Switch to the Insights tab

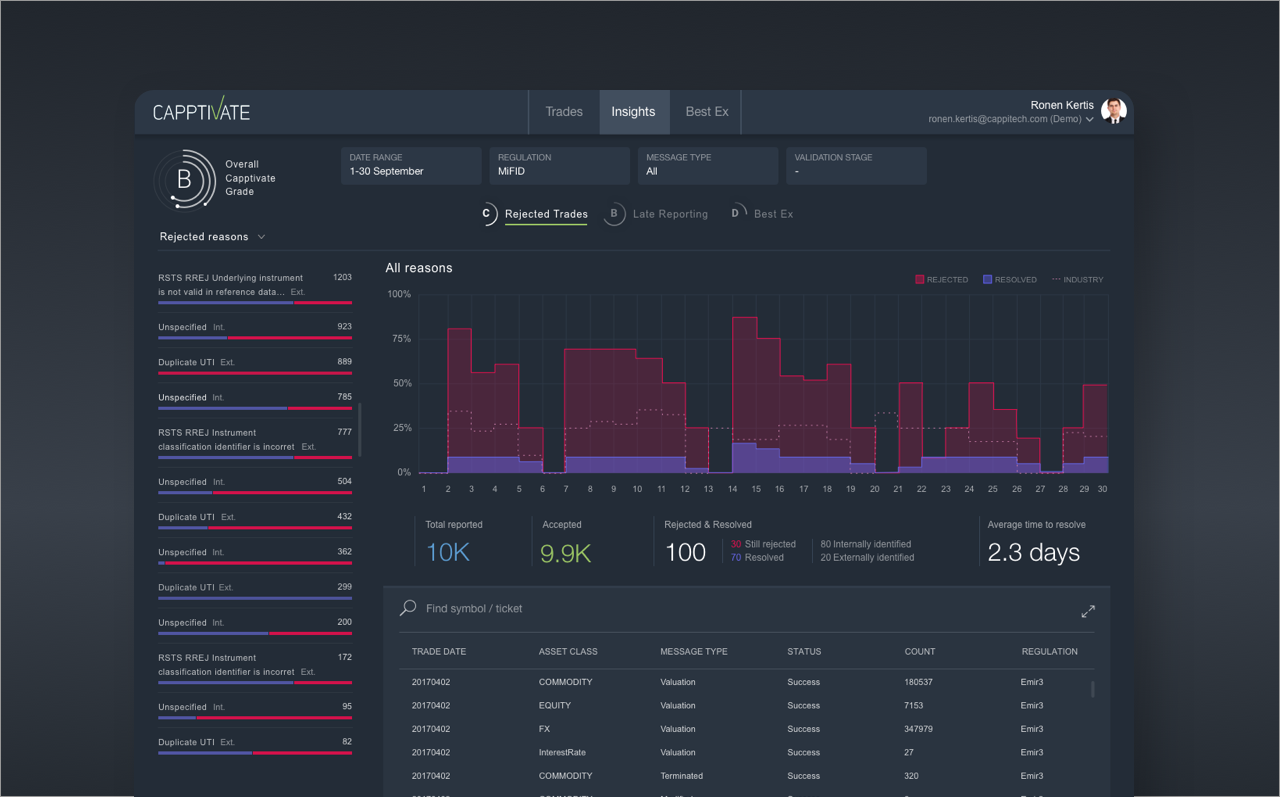click(x=634, y=112)
